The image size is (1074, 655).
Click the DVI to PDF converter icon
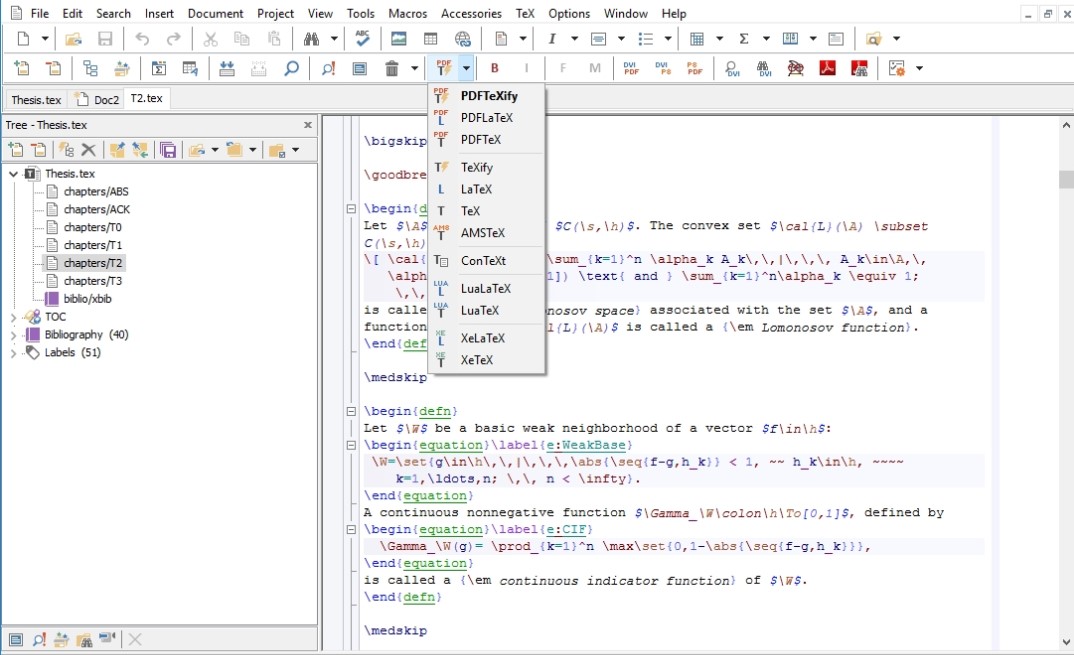(x=631, y=68)
